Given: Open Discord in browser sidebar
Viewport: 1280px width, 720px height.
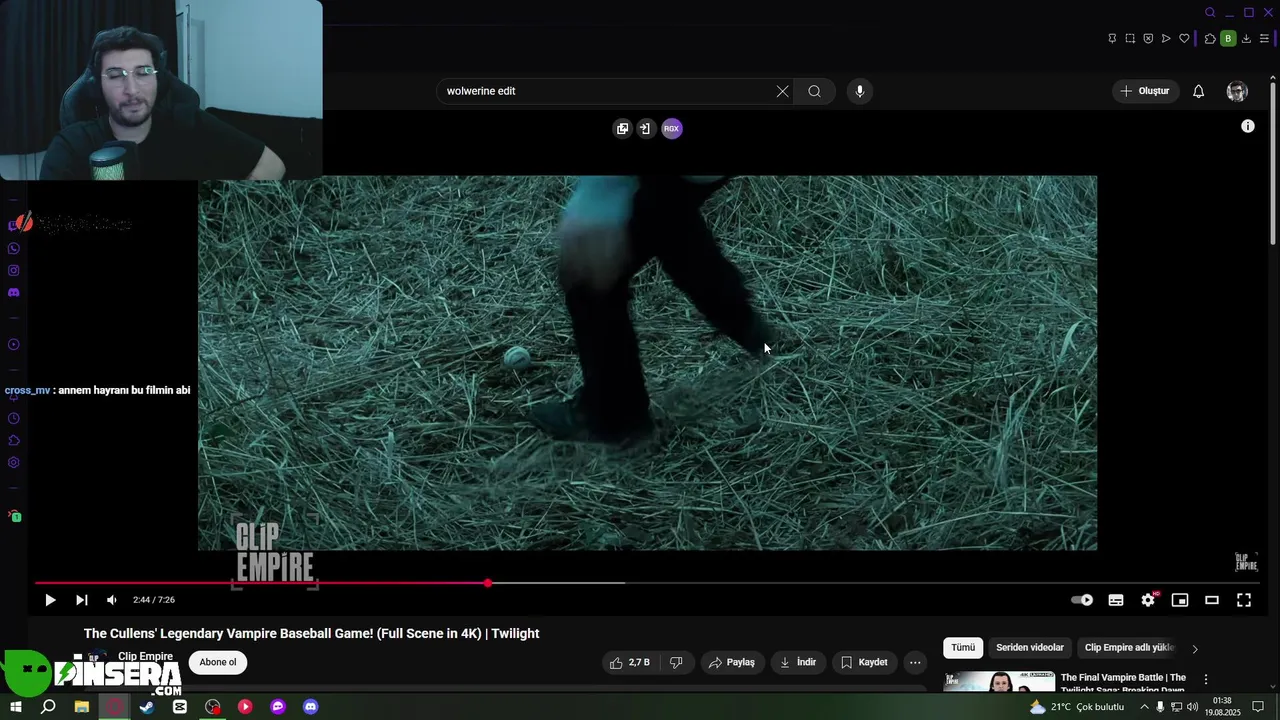Looking at the screenshot, I should click(x=14, y=293).
